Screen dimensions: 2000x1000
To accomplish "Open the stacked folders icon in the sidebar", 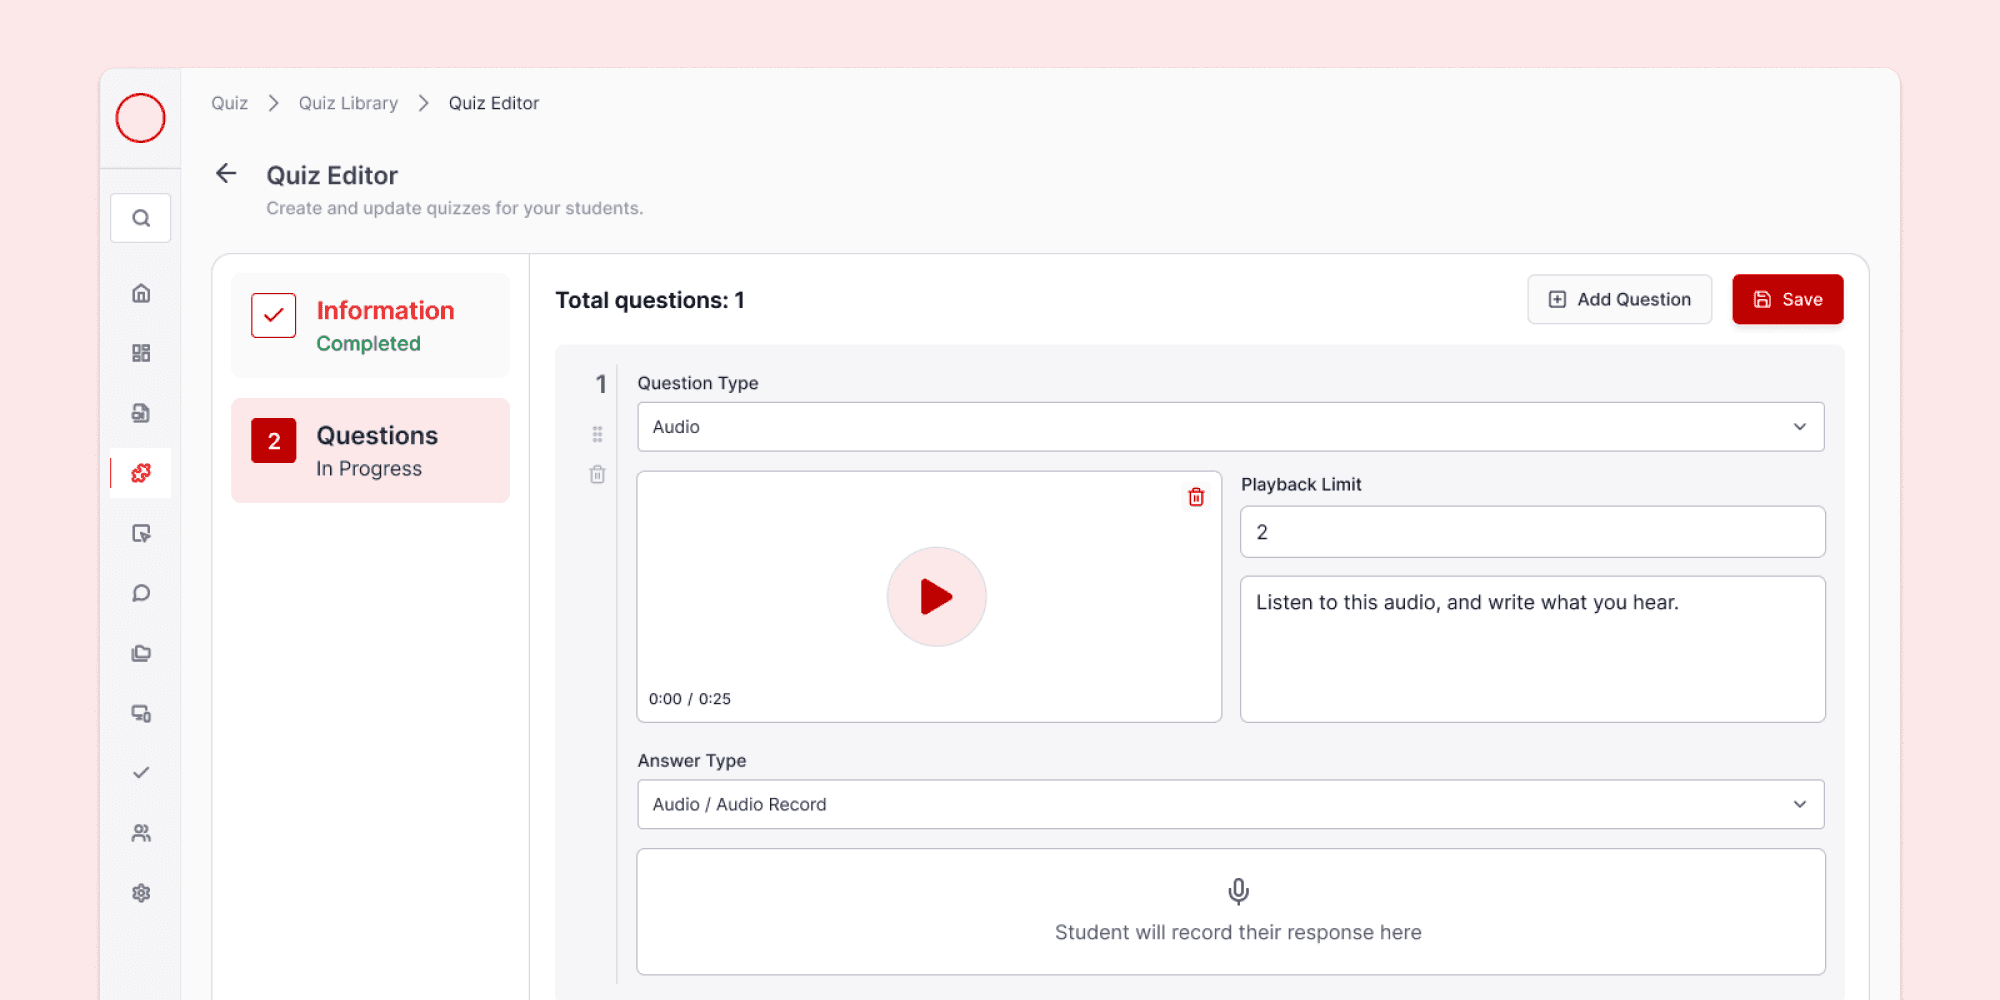I will (141, 653).
